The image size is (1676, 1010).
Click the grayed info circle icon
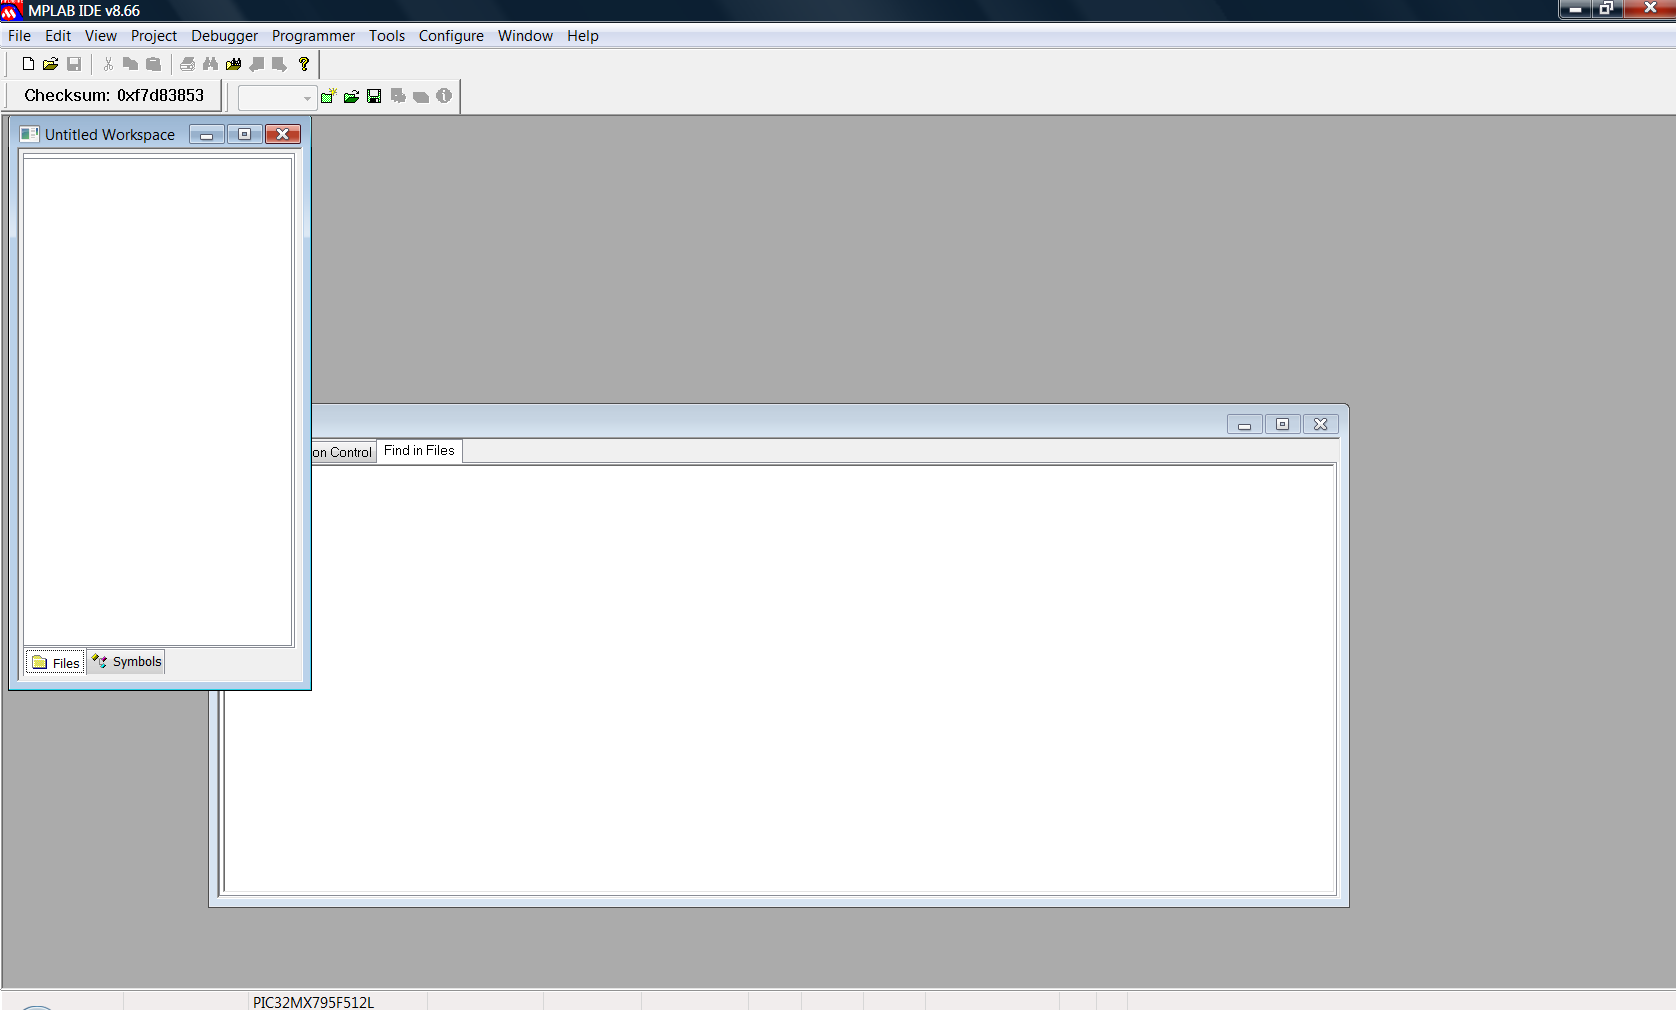[444, 96]
